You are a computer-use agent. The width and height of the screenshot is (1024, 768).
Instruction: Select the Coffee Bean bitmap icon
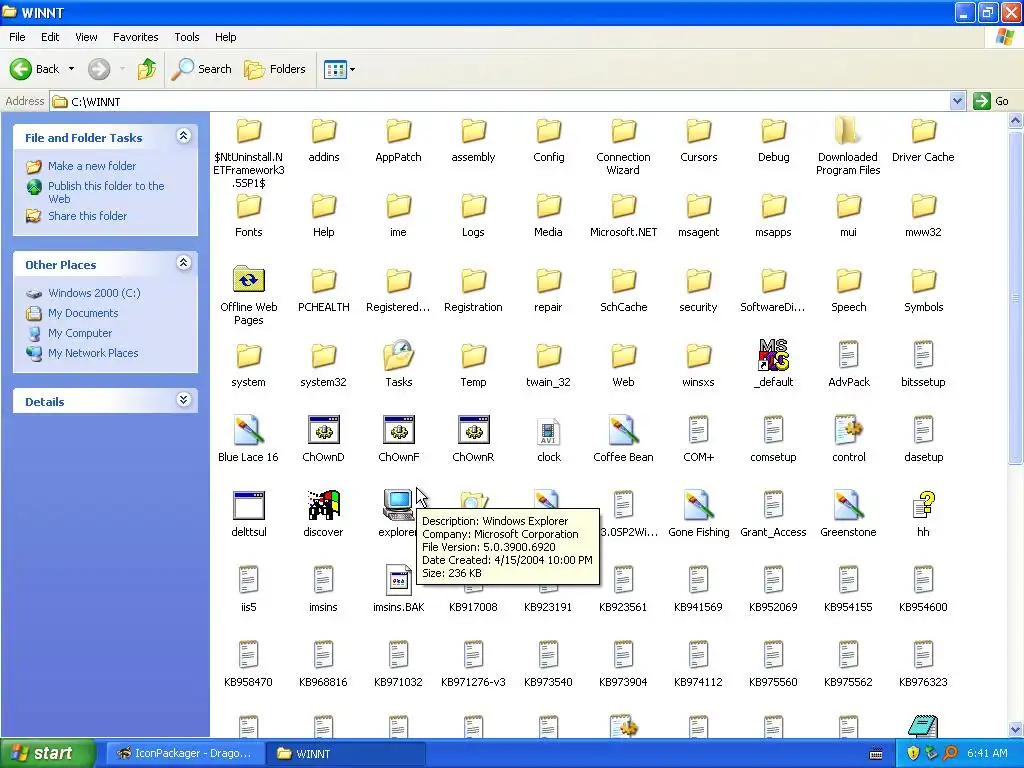click(623, 430)
